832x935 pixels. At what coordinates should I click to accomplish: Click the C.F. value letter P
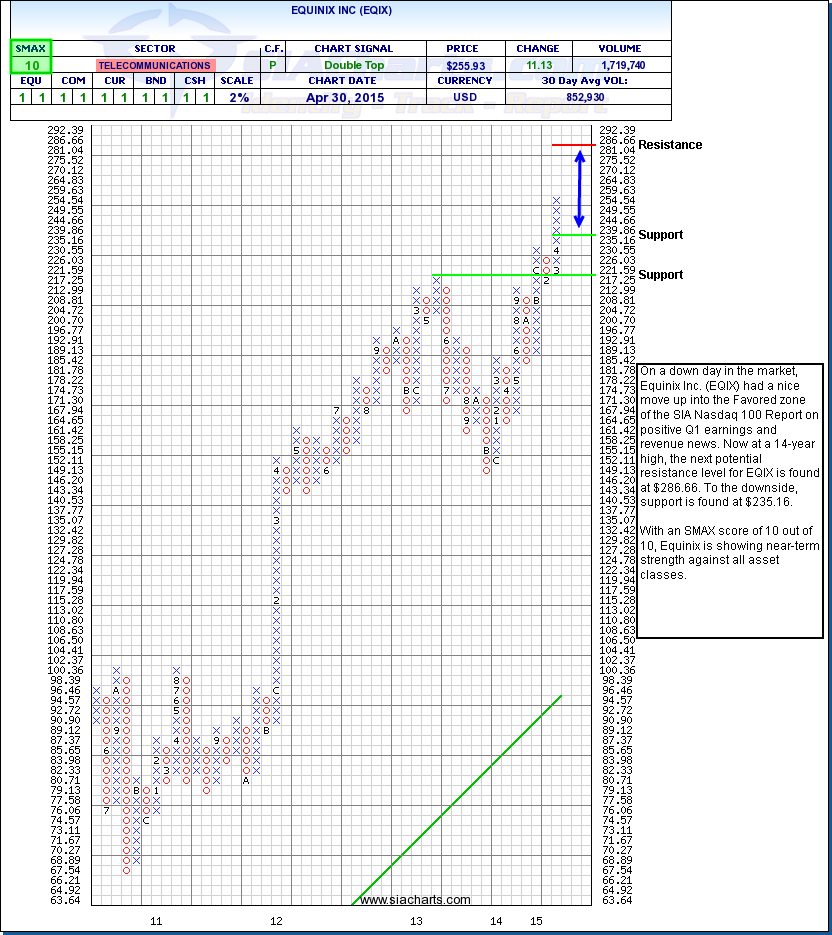point(271,64)
